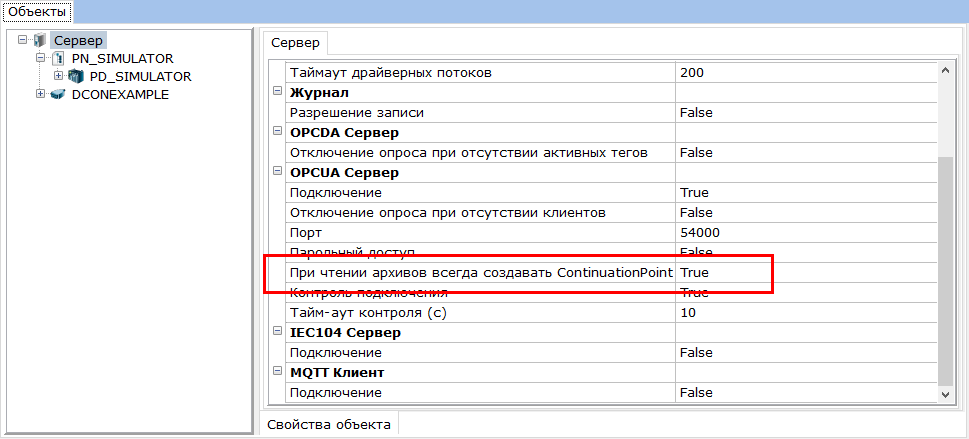This screenshot has width=969, height=439.
Task: Collapse the Сервер tree node
Action: [x=23, y=40]
